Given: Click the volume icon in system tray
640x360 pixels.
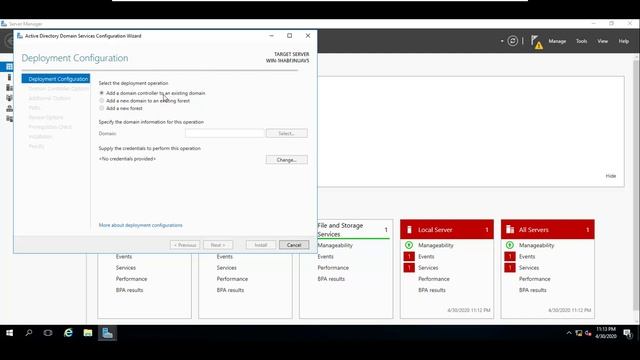Looking at the screenshot, I should tap(588, 333).
